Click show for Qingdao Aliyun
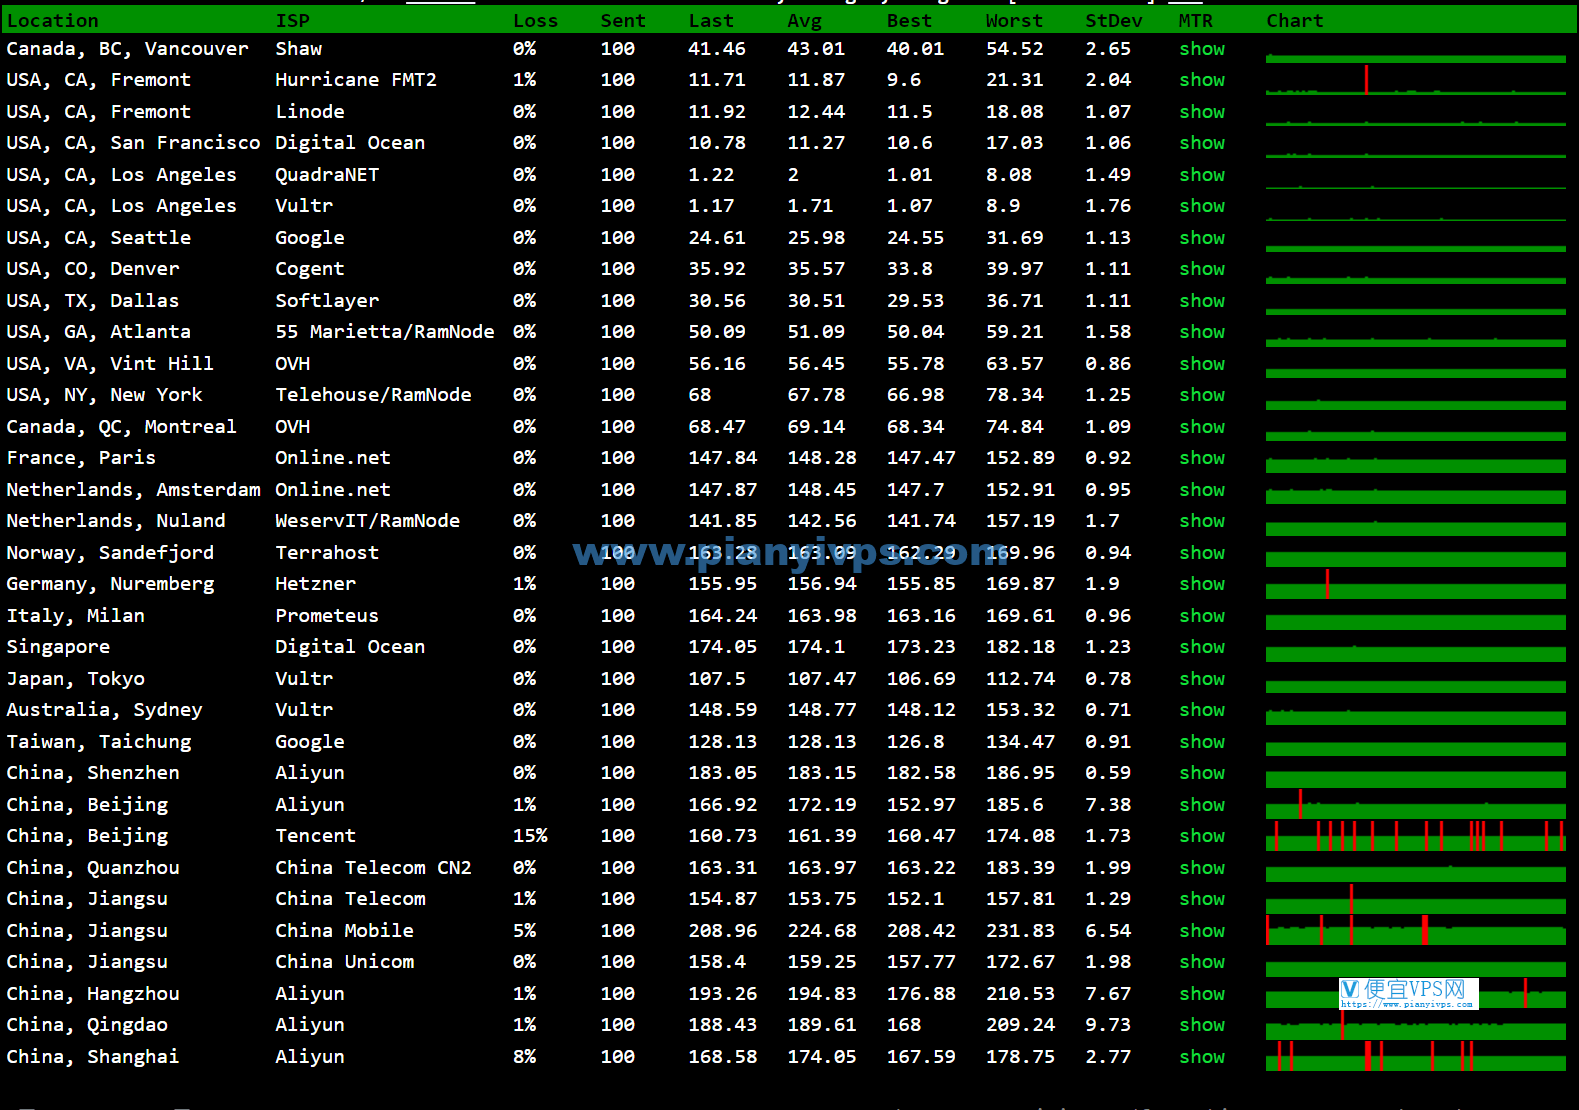 [x=1201, y=1025]
